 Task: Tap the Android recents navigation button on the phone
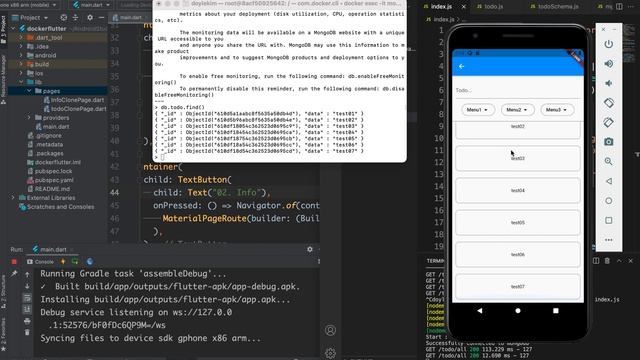pyautogui.click(x=556, y=311)
